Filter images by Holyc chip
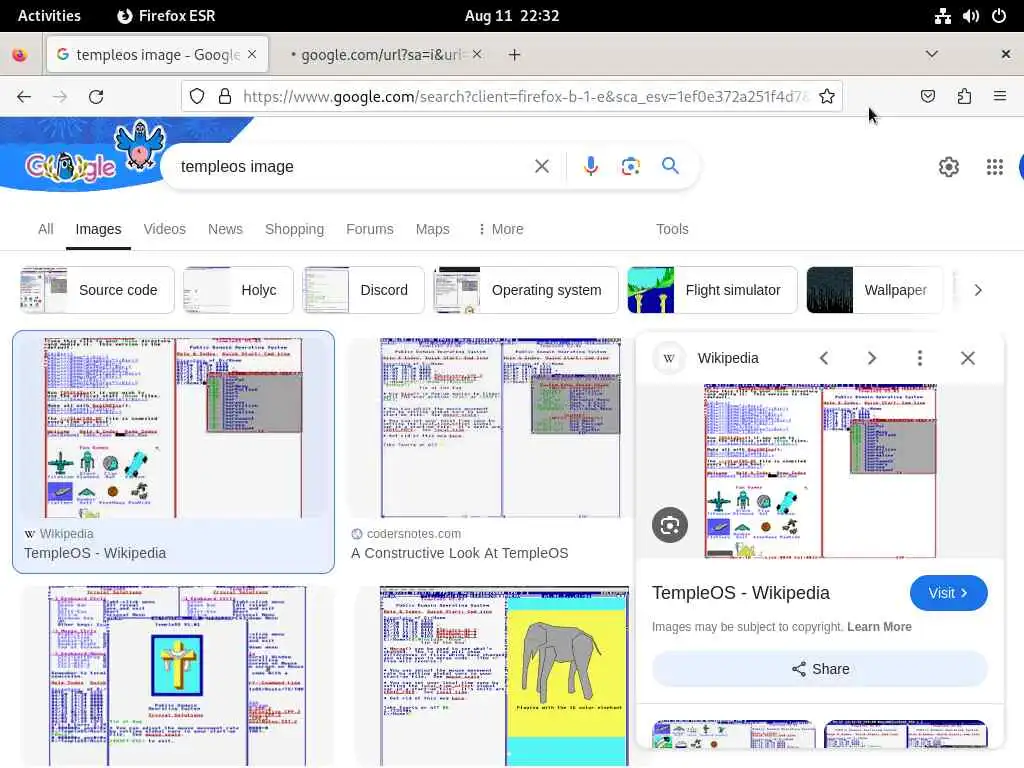The height and width of the screenshot is (768, 1024). tap(238, 290)
